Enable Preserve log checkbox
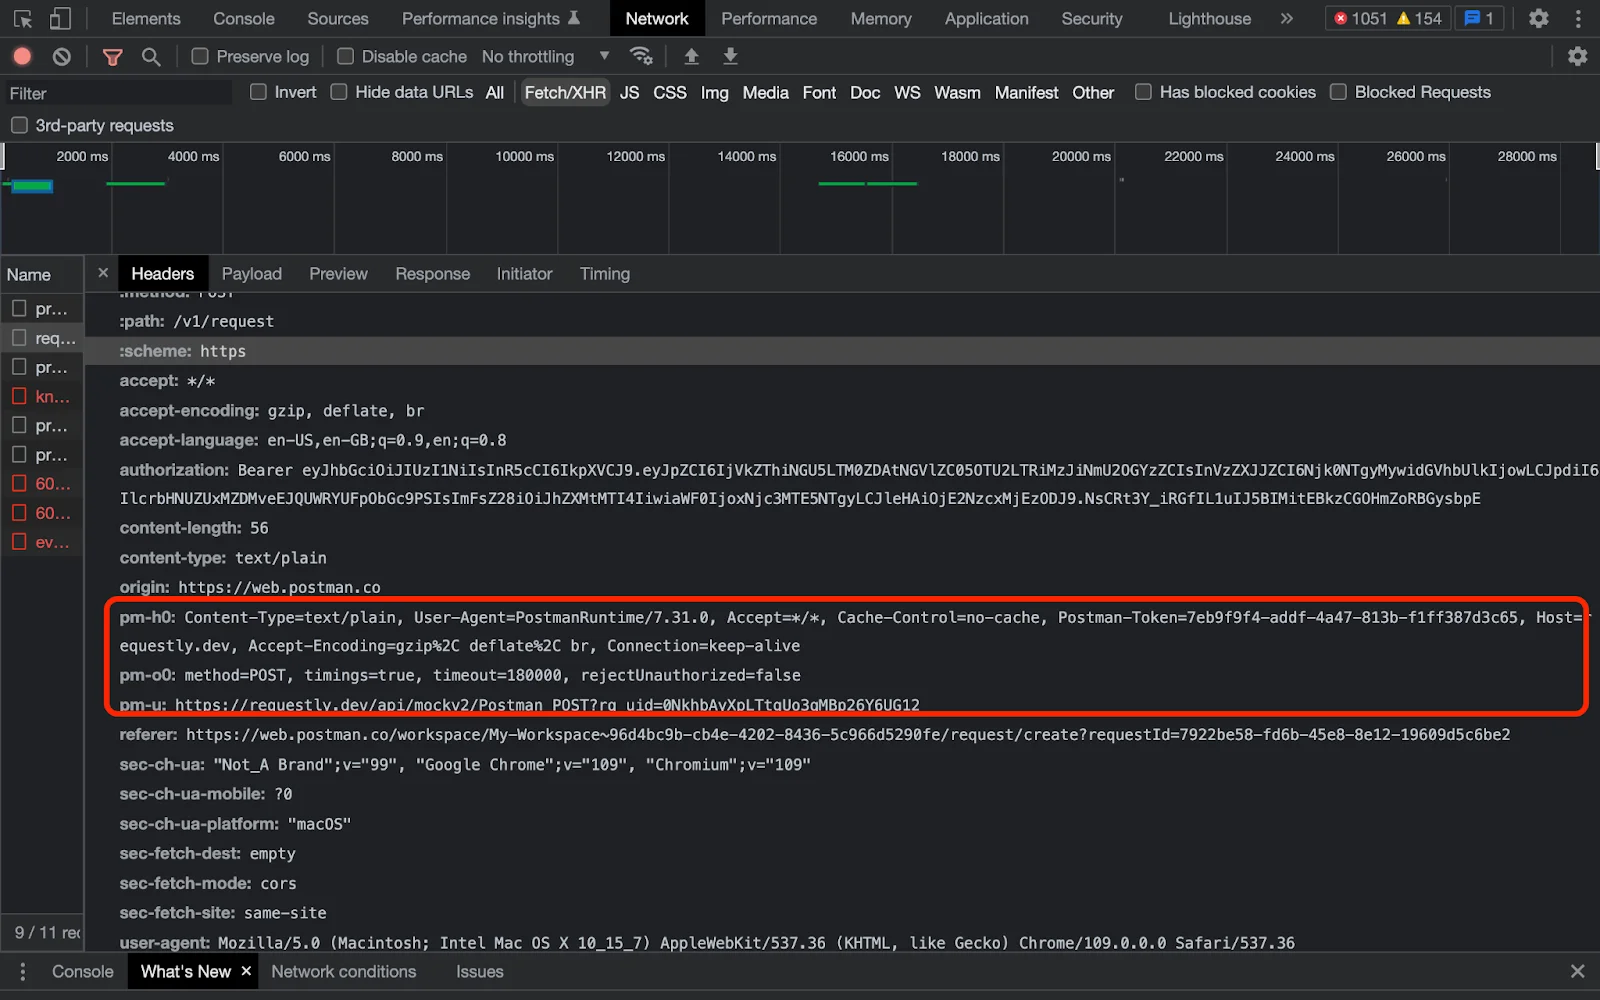 point(200,56)
